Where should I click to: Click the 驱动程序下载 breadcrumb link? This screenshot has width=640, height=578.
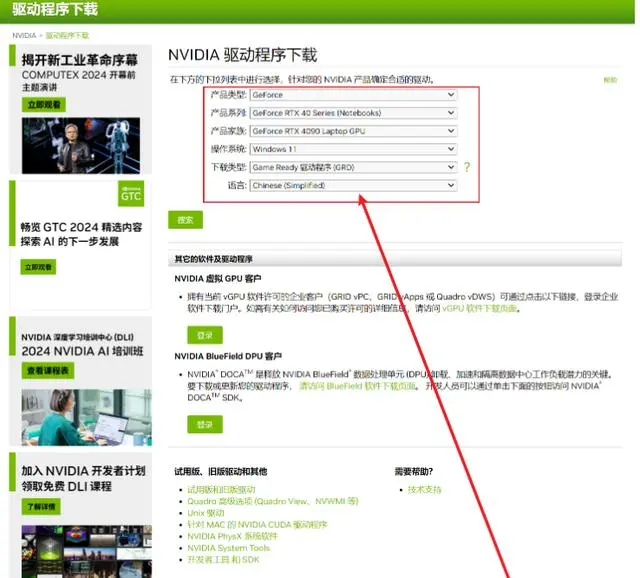click(x=67, y=36)
